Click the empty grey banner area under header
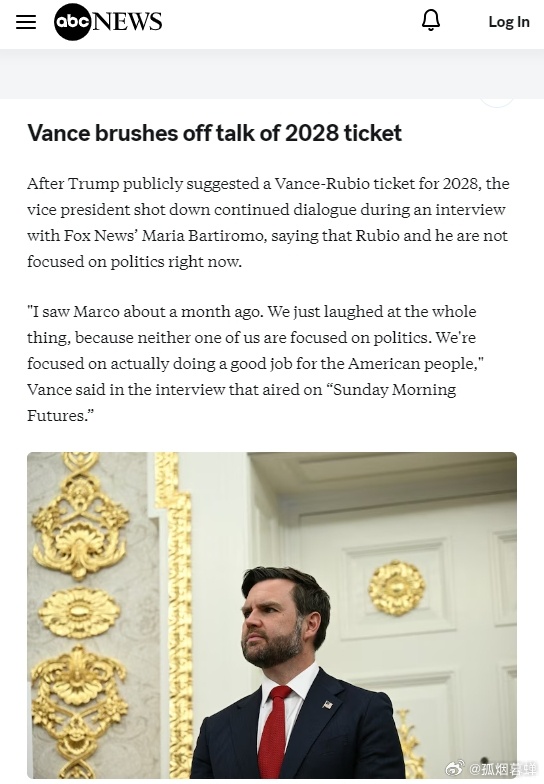Screen dimensions: 544x784 [x=272, y=74]
